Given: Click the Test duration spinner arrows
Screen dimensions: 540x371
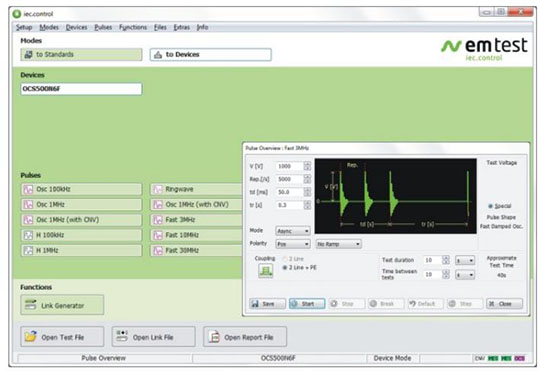Looking at the screenshot, I should pos(446,260).
